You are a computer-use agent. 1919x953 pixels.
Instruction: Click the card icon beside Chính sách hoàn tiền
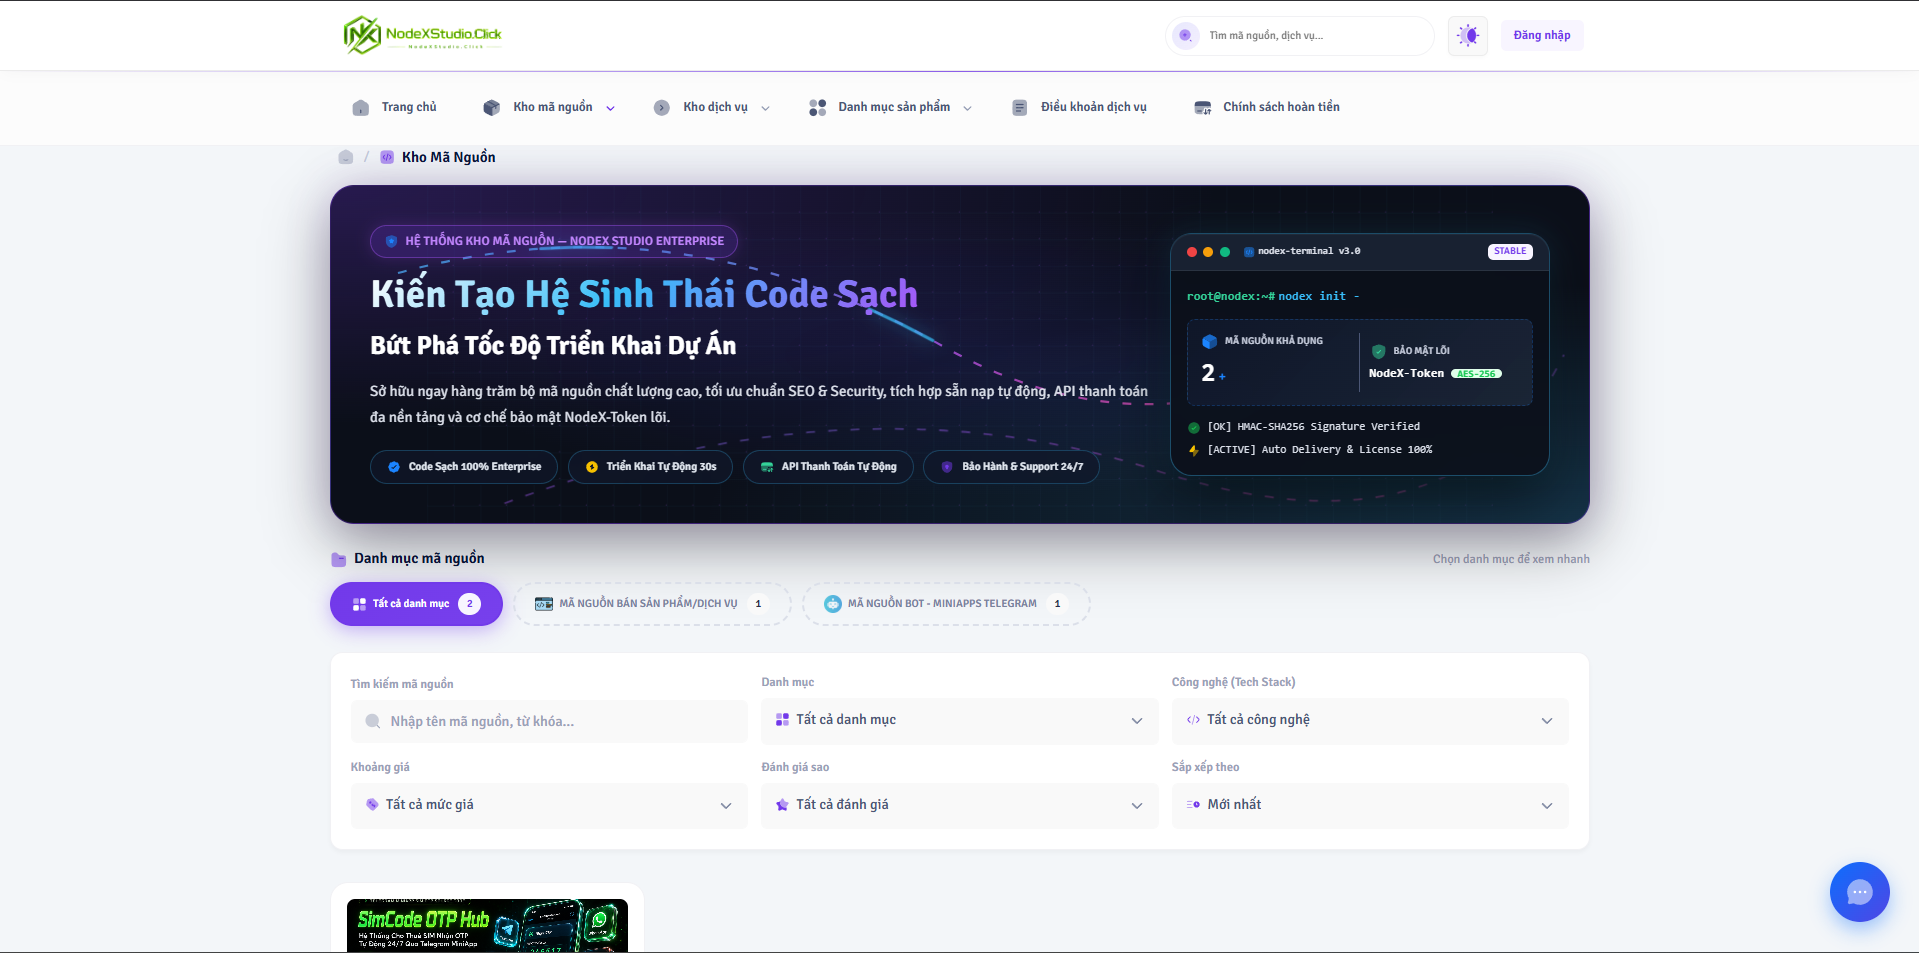point(1202,108)
